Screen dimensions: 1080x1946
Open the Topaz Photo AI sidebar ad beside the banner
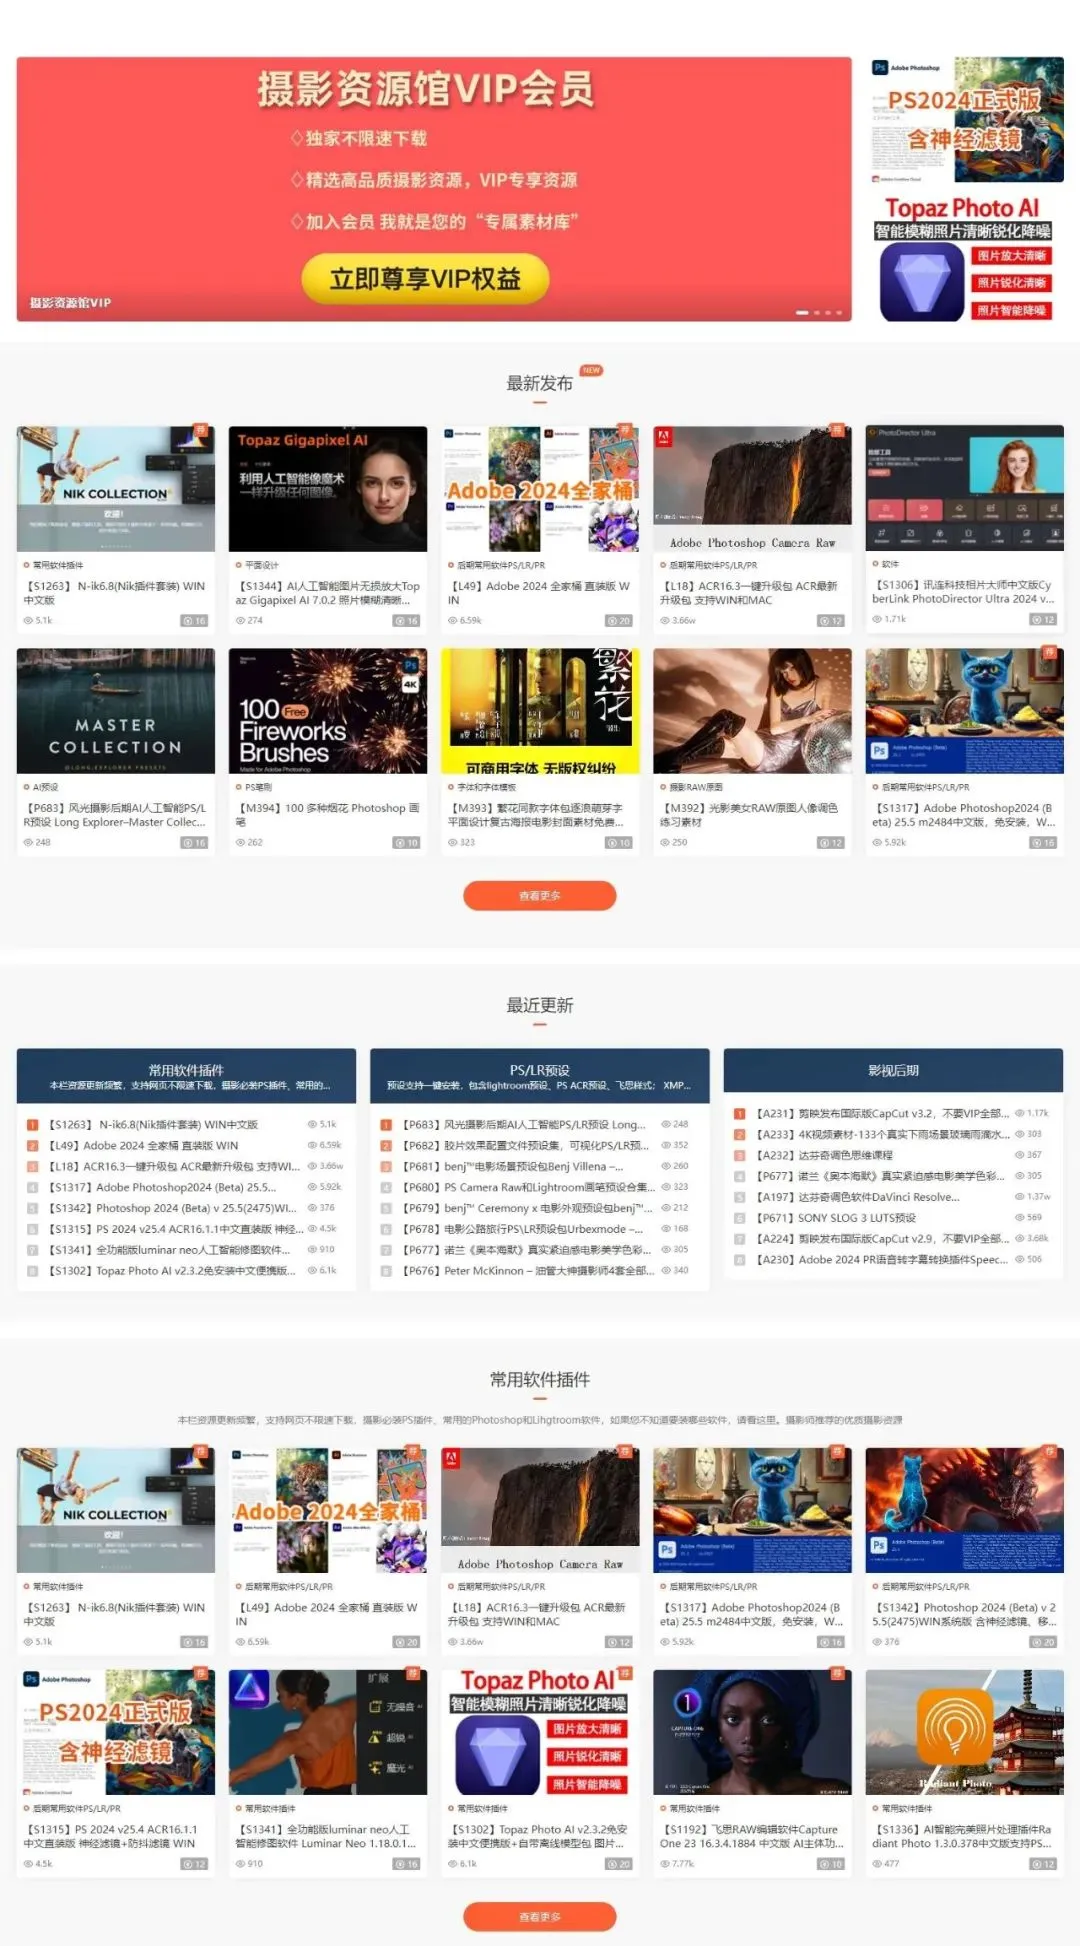tap(966, 257)
